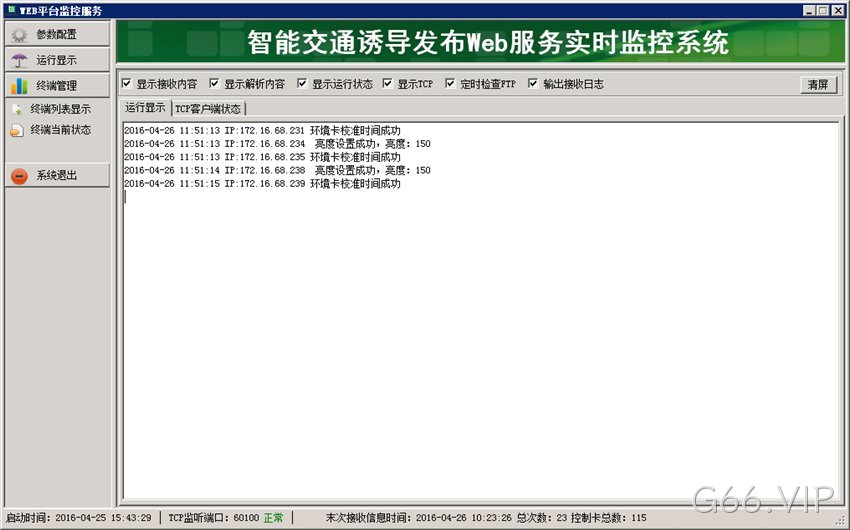Click the bar chart icon beside 终端管理
The image size is (850, 530).
[19, 86]
